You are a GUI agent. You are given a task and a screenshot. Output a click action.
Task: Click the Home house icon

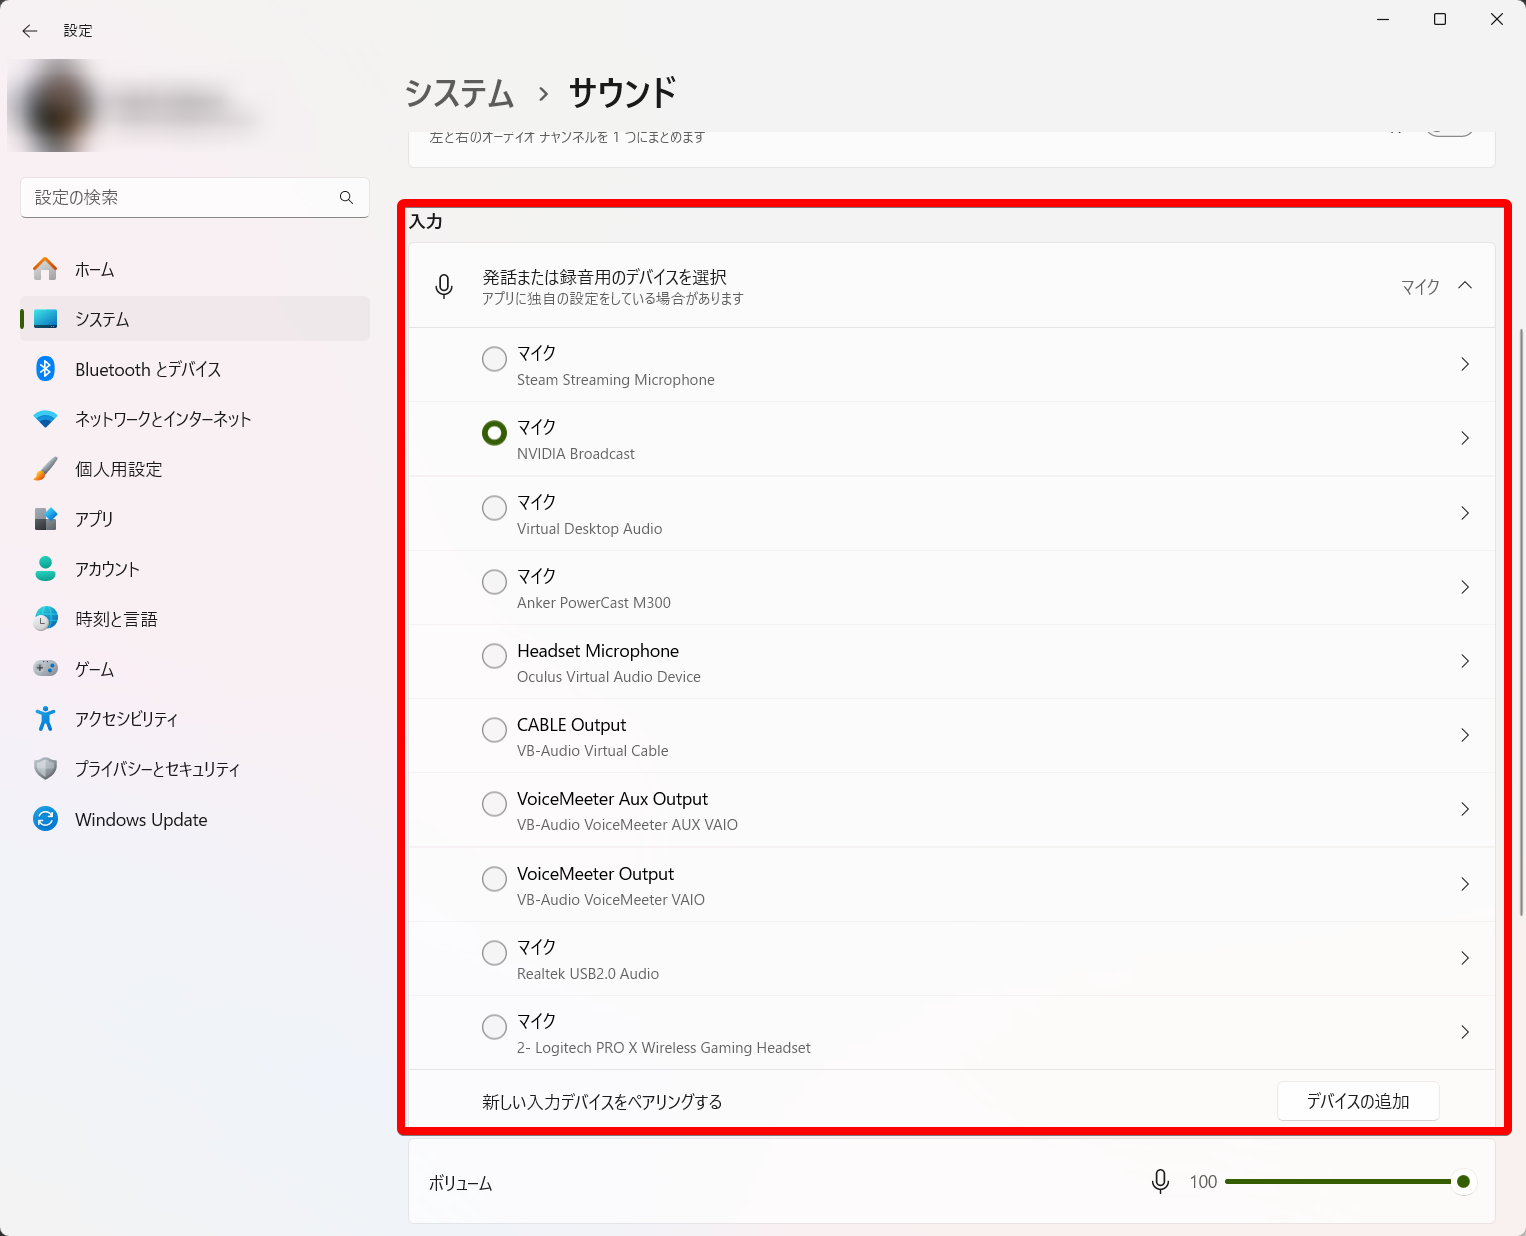point(45,269)
